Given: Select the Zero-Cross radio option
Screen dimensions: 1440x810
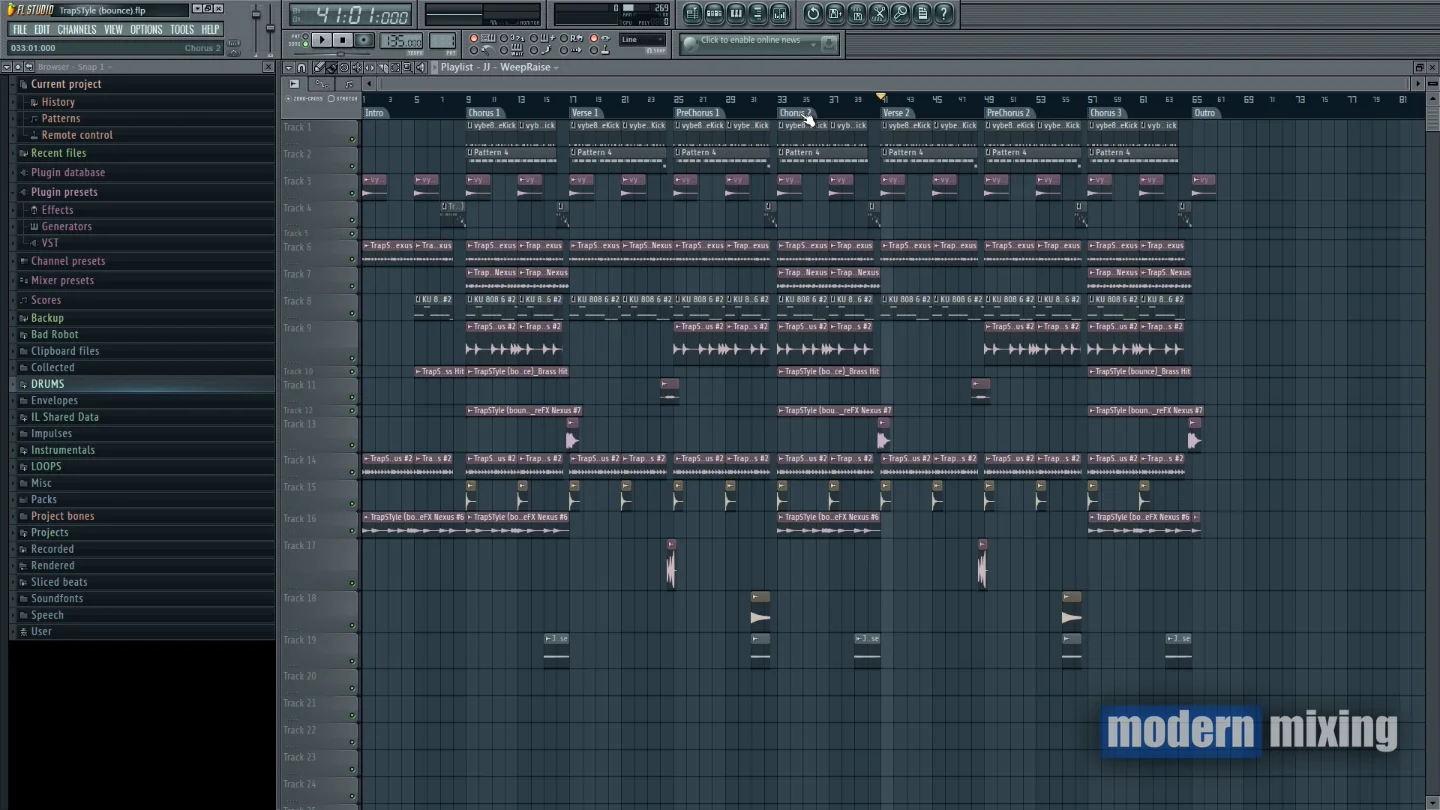Looking at the screenshot, I should 290,99.
